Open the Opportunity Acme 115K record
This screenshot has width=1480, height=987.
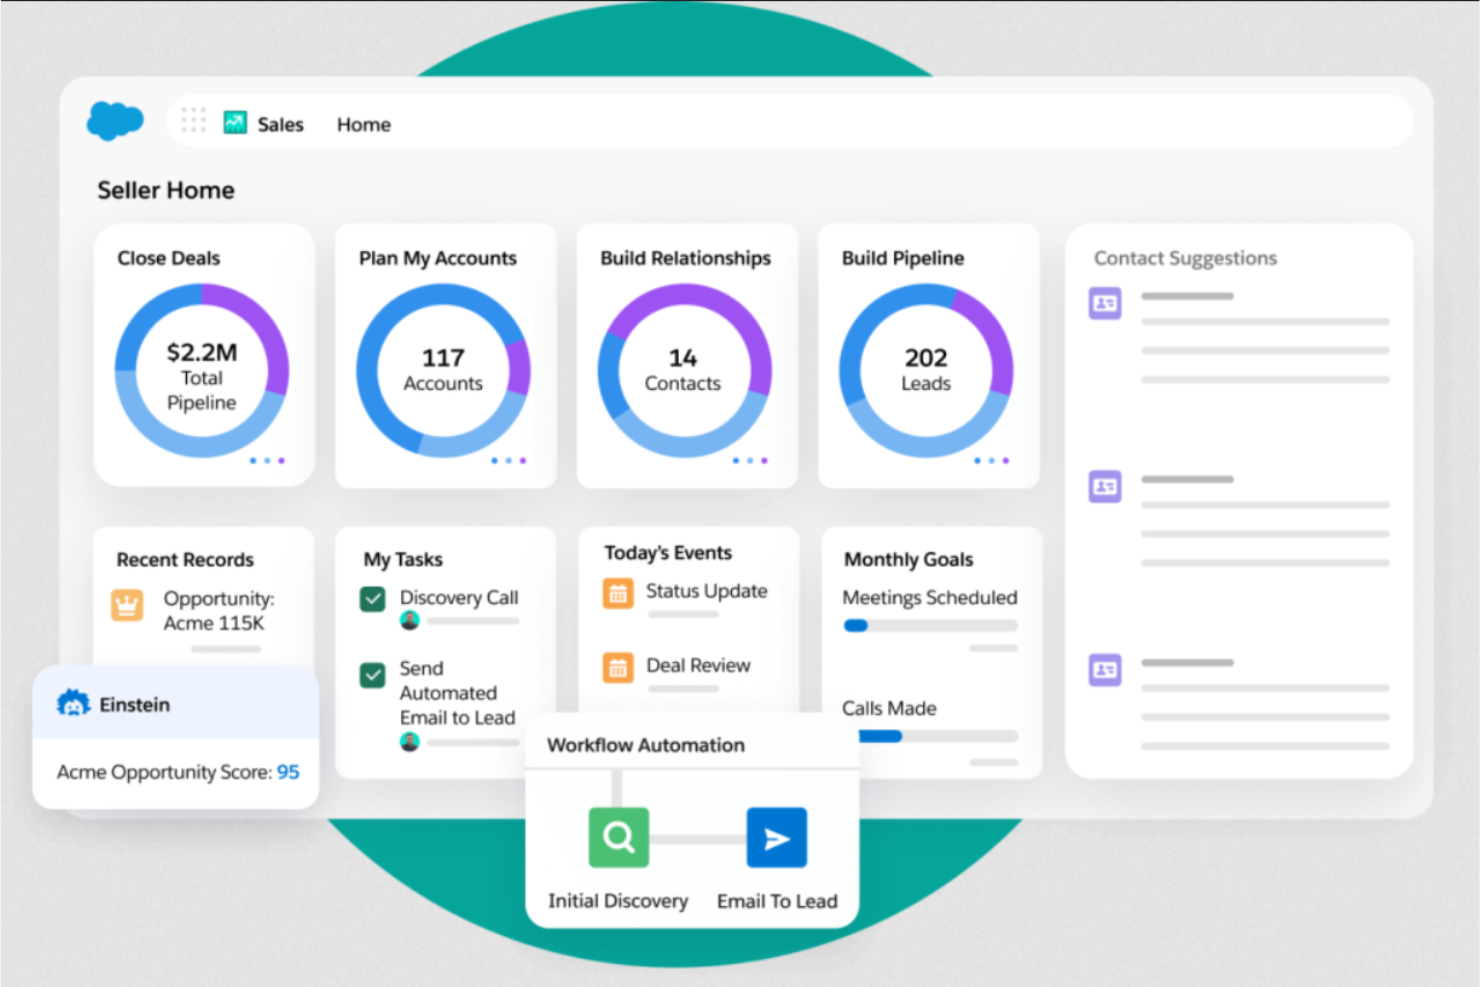(215, 610)
